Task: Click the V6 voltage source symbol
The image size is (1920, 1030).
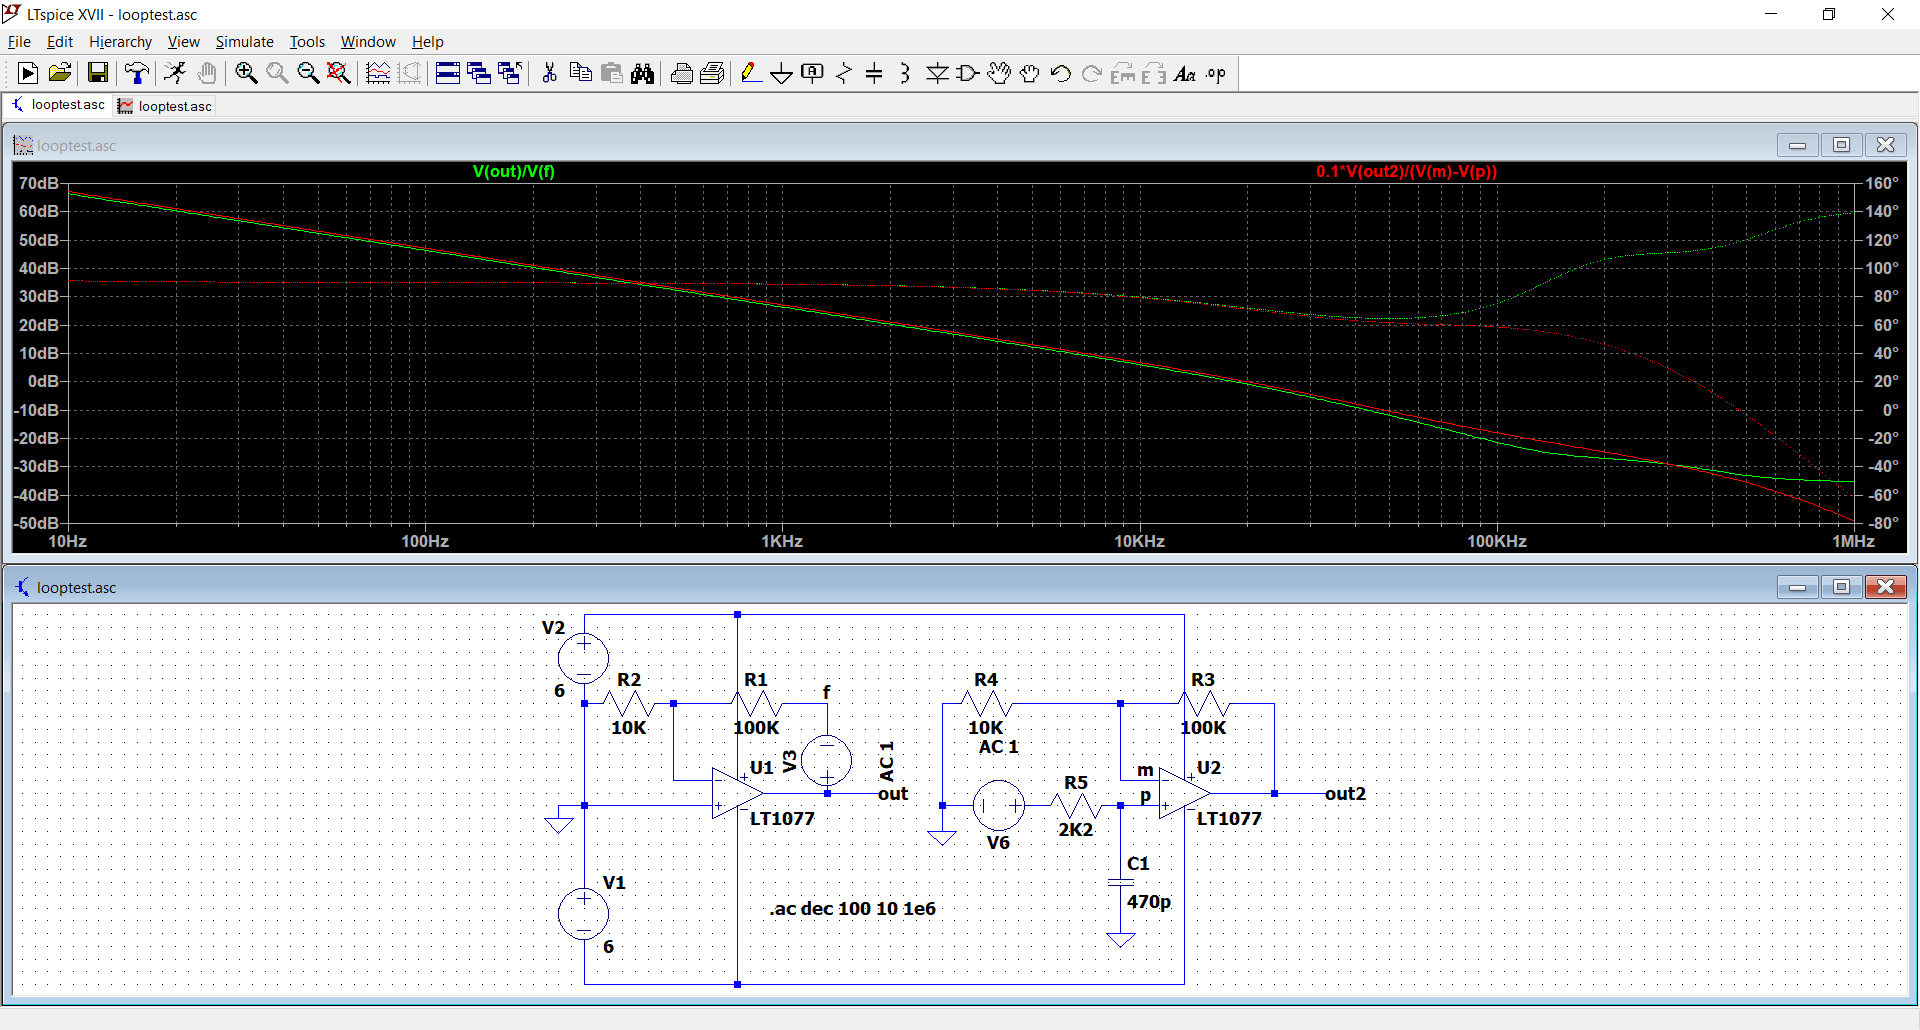Action: [998, 805]
